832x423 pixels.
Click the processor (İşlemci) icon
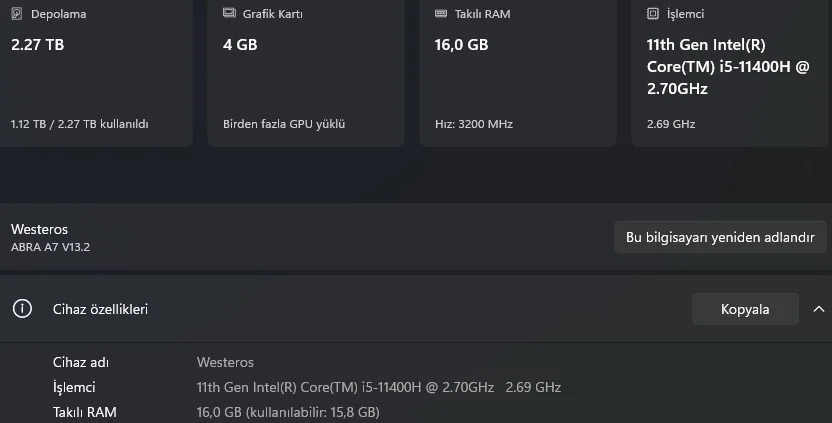pyautogui.click(x=653, y=15)
